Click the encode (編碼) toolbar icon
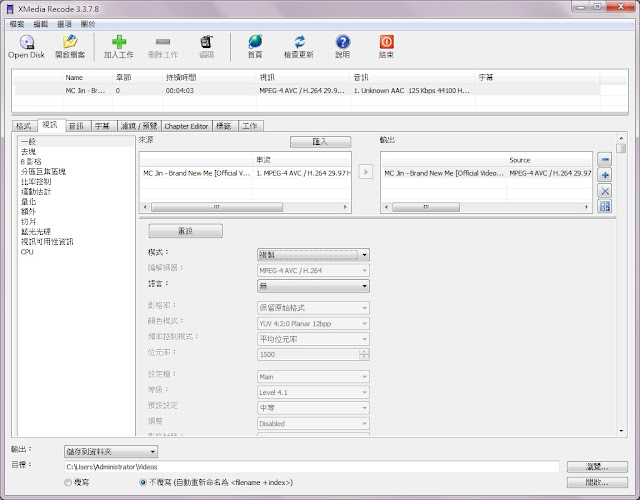Image resolution: width=640 pixels, height=500 pixels. tap(206, 42)
